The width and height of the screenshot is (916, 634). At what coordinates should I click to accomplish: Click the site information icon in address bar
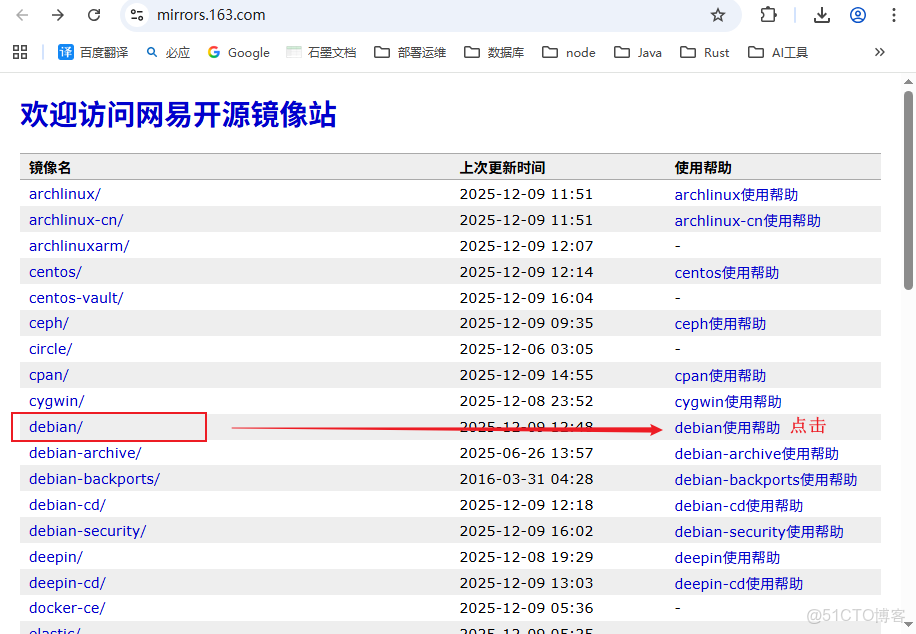[x=135, y=15]
